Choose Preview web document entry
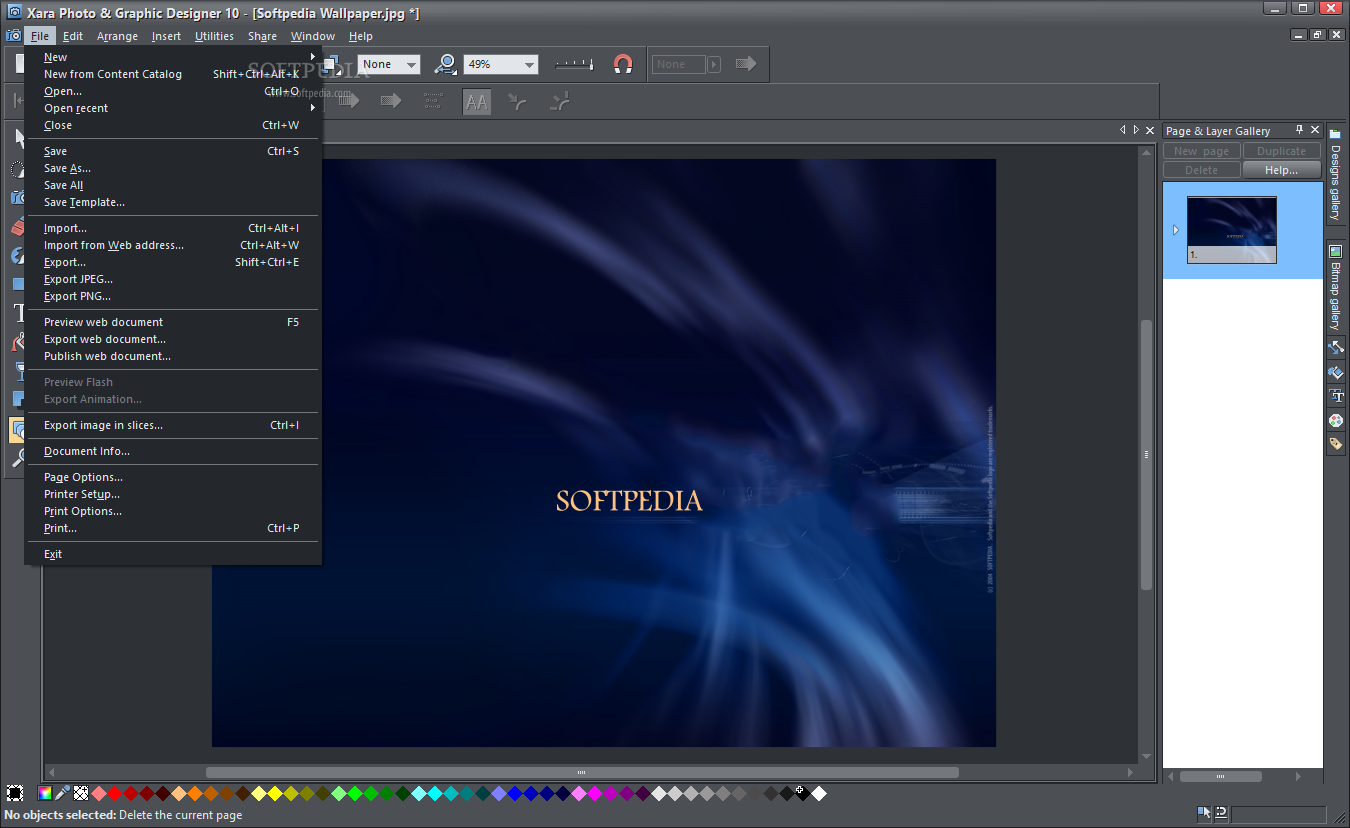Viewport: 1350px width, 828px height. 103,322
